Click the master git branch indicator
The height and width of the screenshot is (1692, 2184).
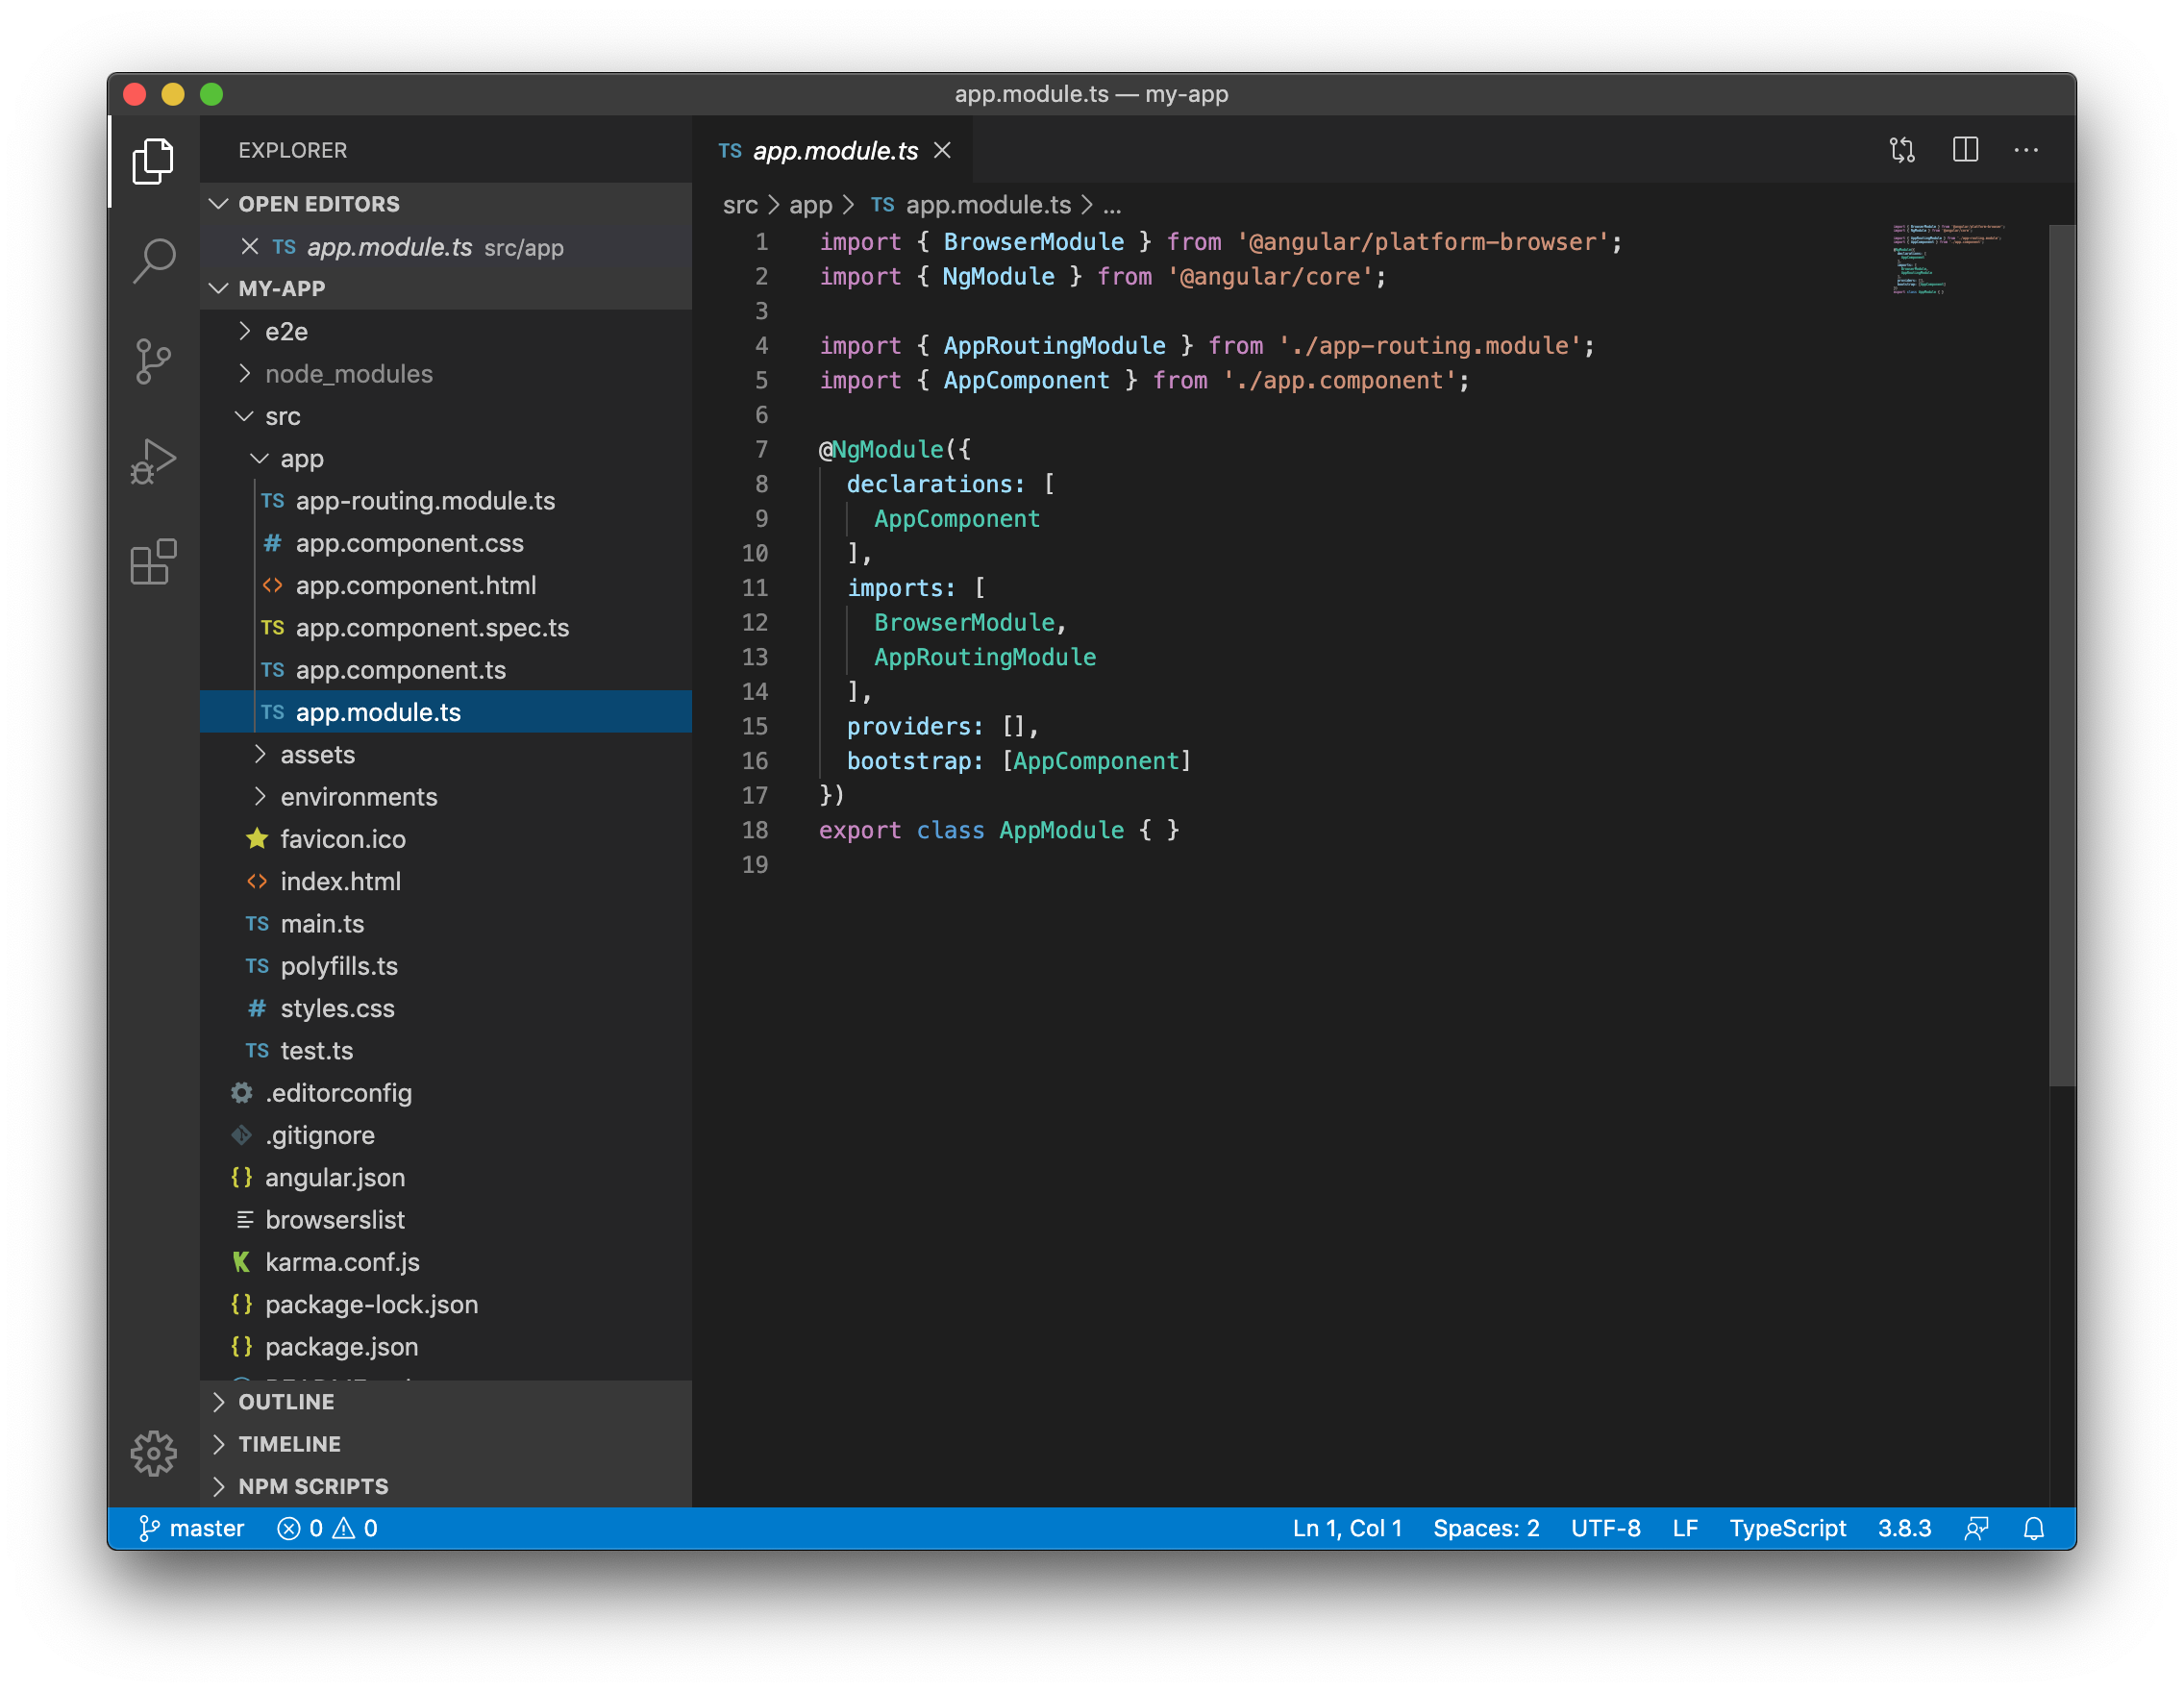pyautogui.click(x=191, y=1528)
